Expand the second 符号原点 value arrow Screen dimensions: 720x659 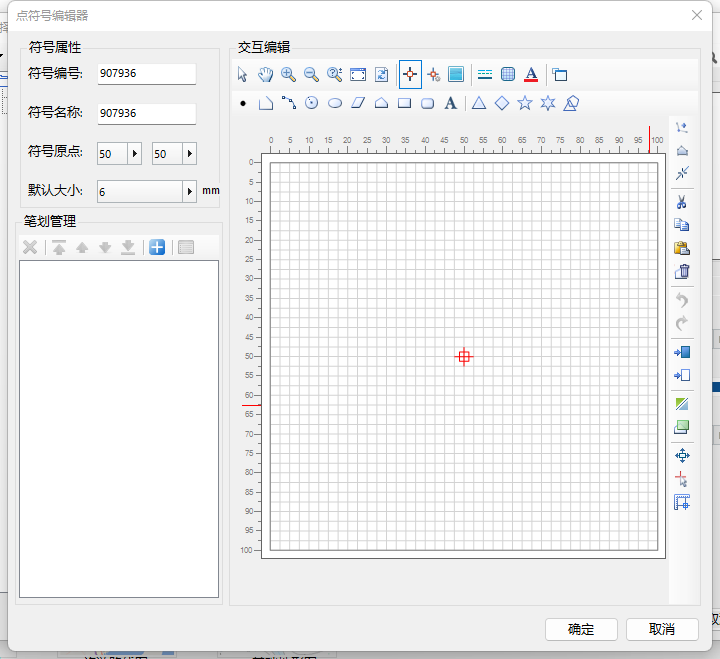coord(190,153)
